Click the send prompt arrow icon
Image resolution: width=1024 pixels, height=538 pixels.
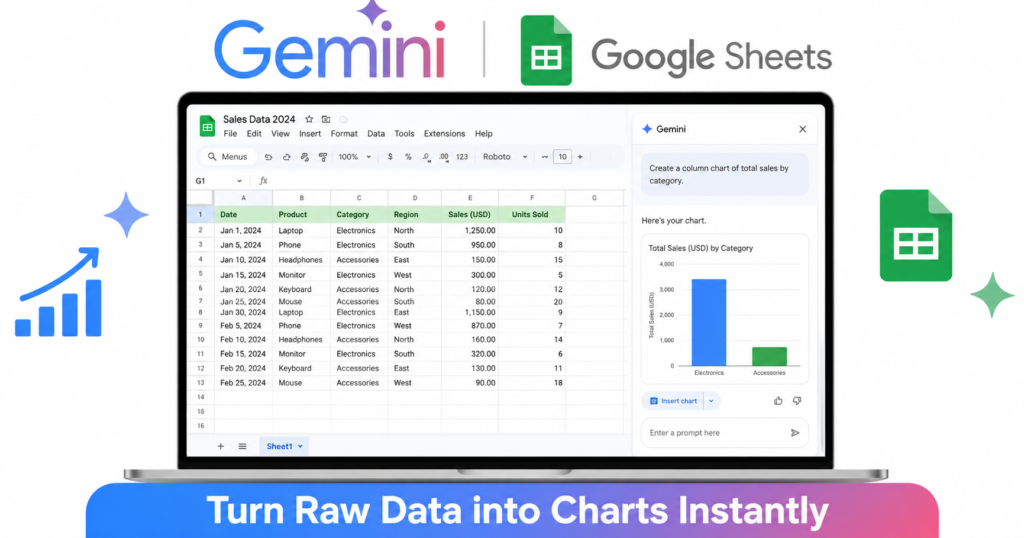click(x=795, y=433)
